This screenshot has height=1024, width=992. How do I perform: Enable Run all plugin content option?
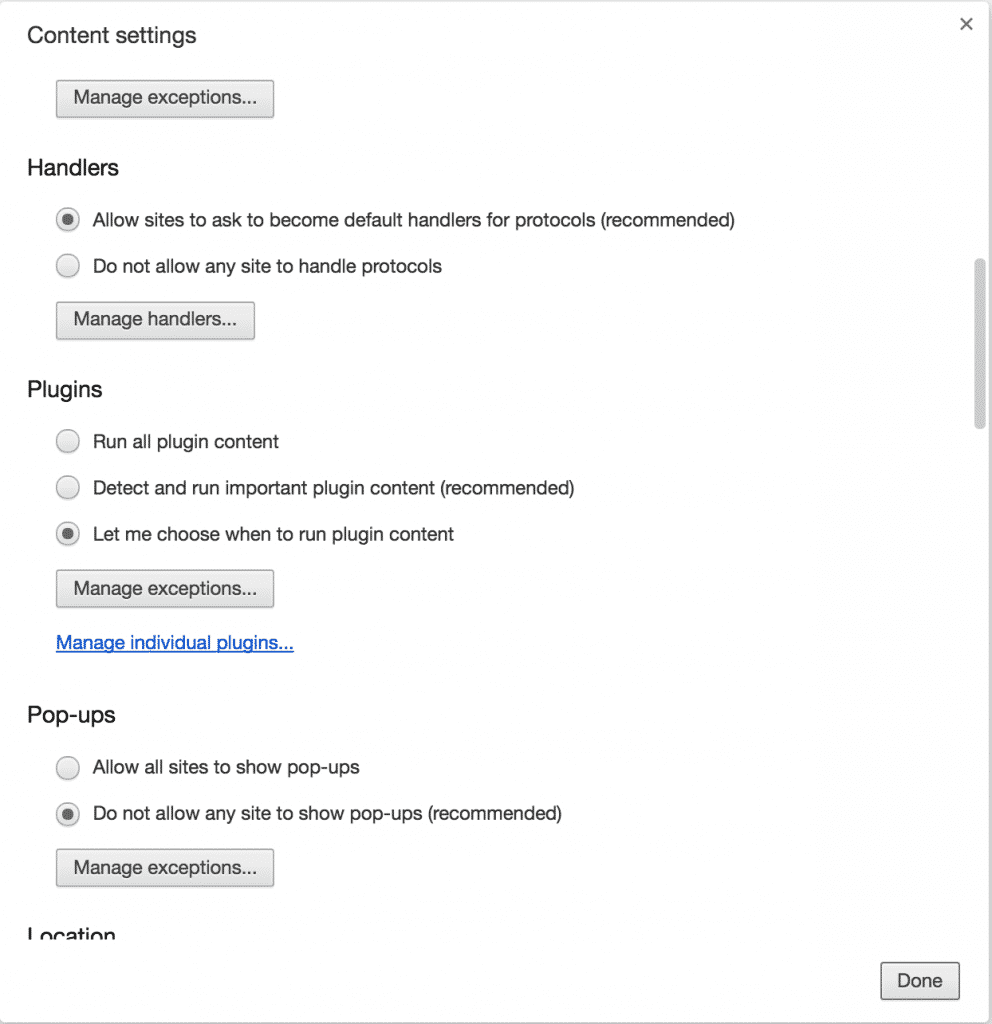pyautogui.click(x=68, y=441)
